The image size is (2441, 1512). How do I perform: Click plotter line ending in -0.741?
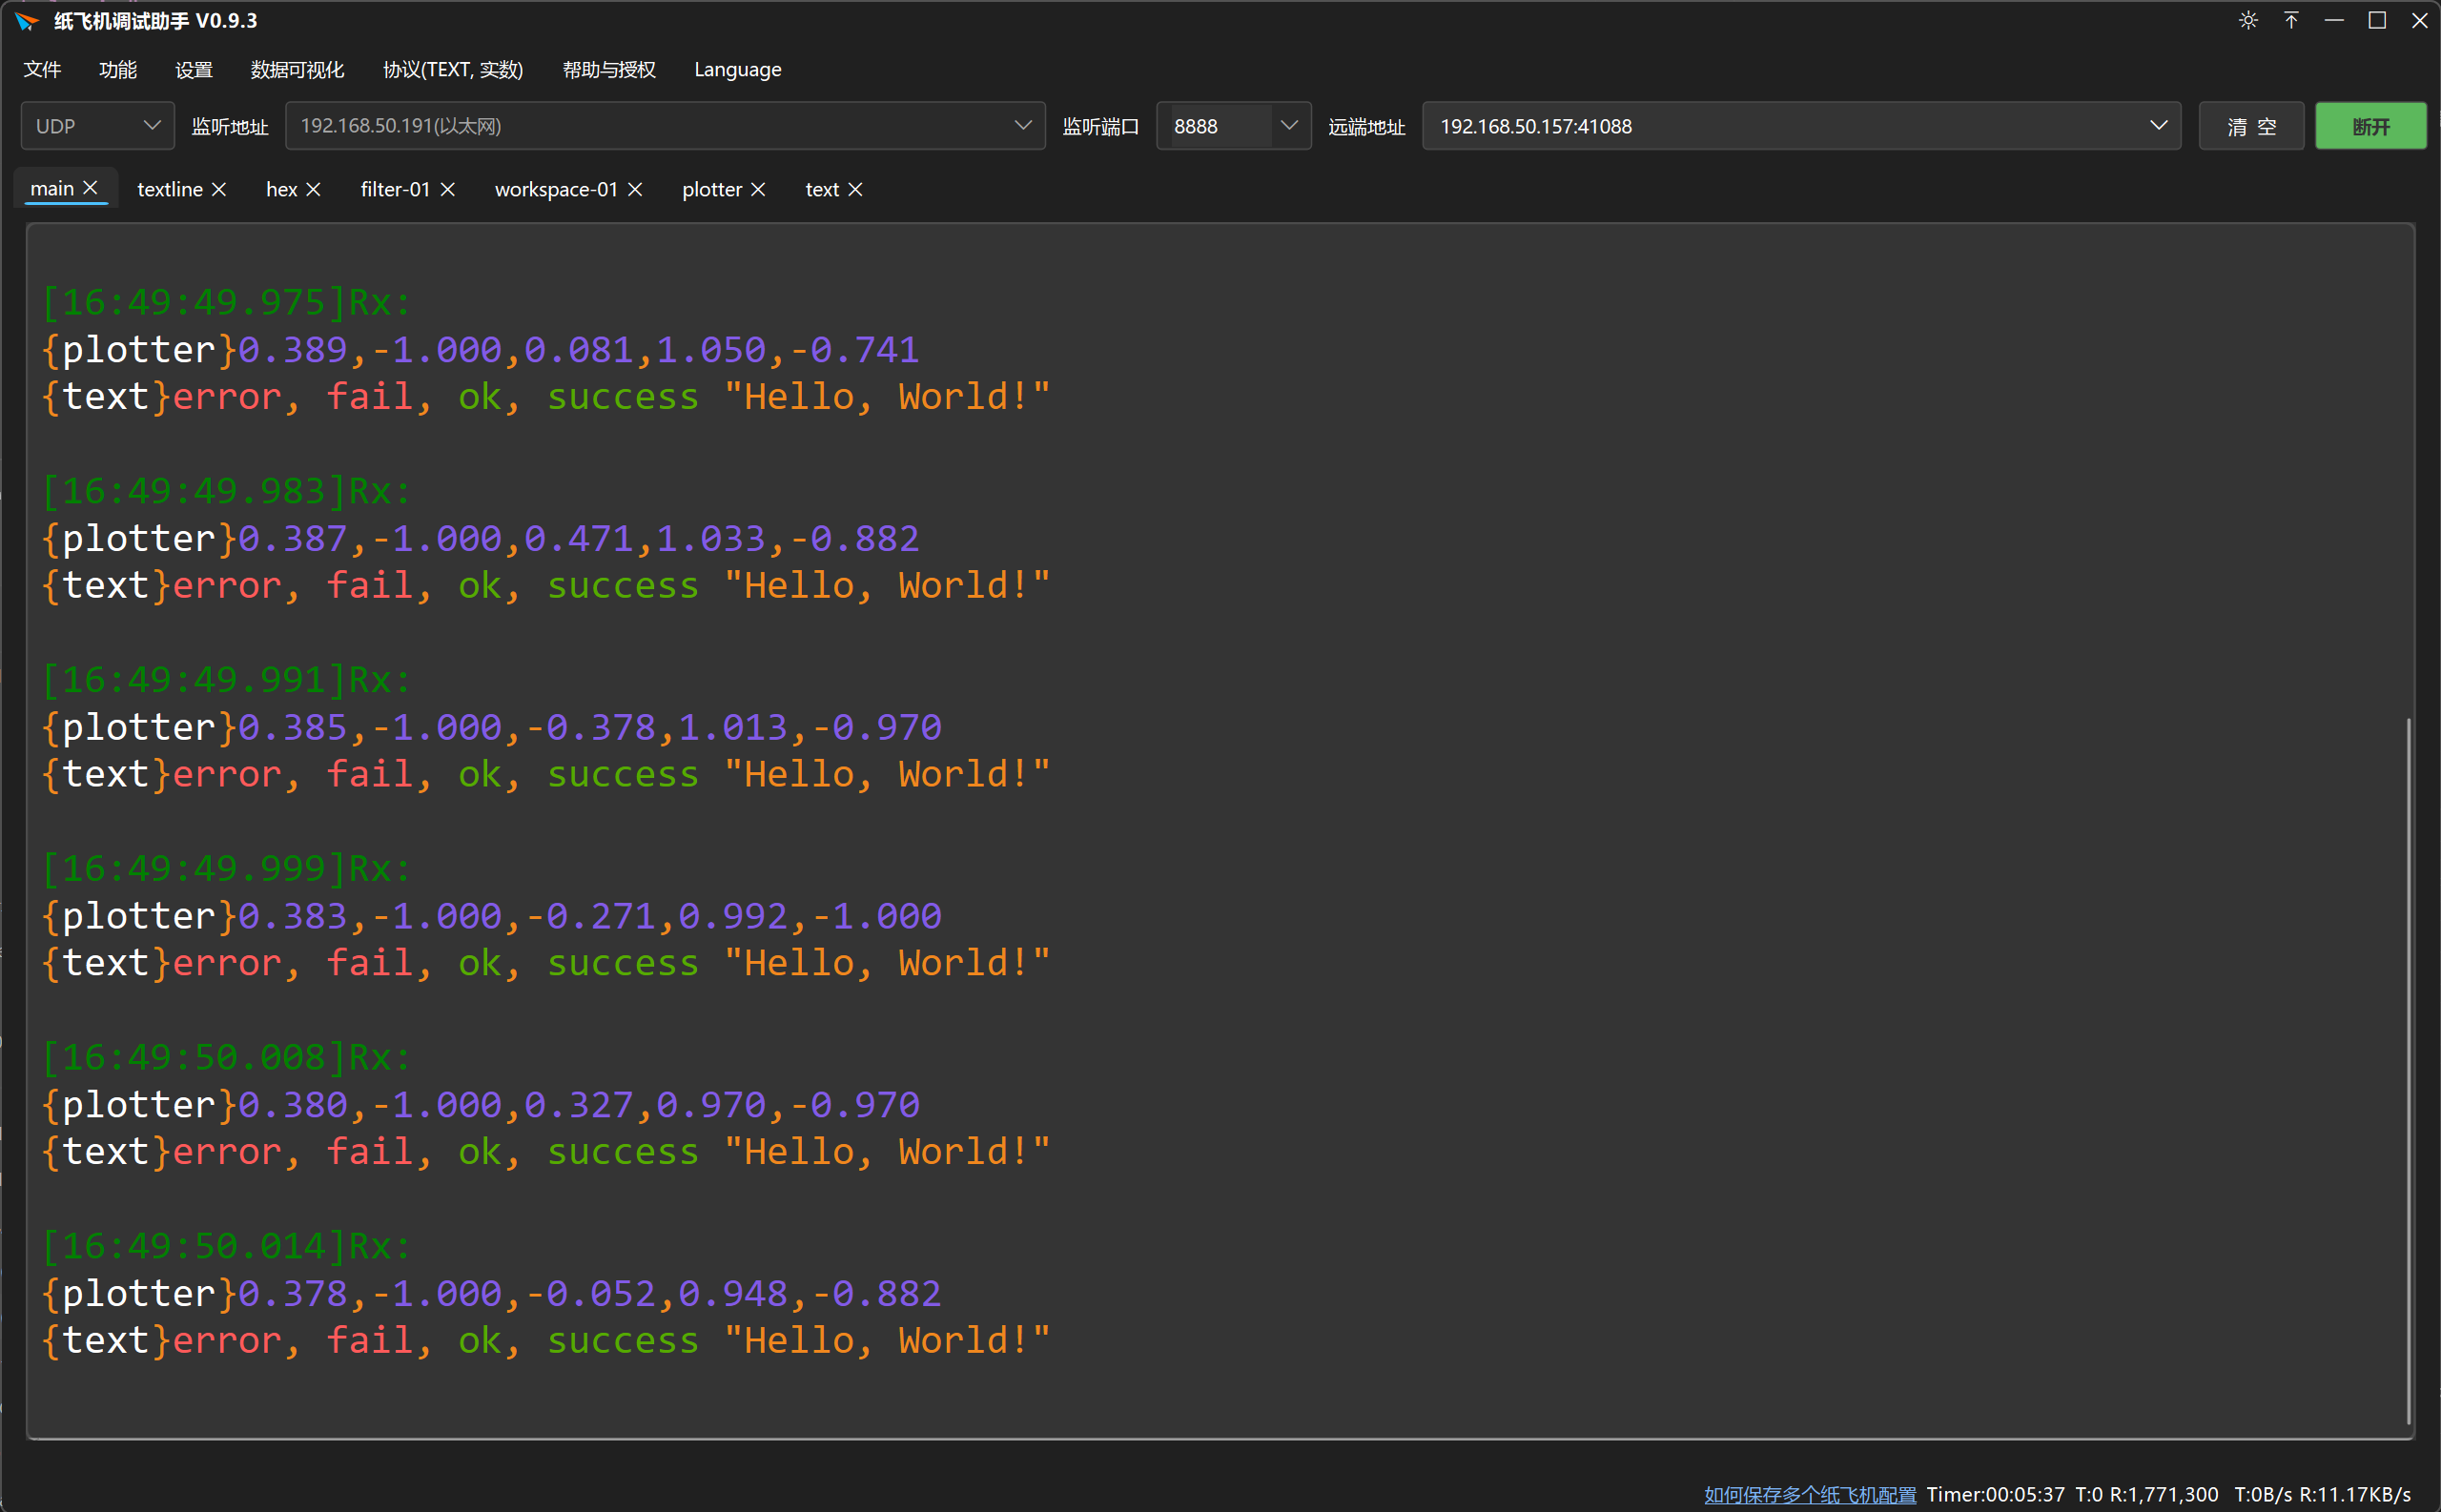pyautogui.click(x=480, y=350)
